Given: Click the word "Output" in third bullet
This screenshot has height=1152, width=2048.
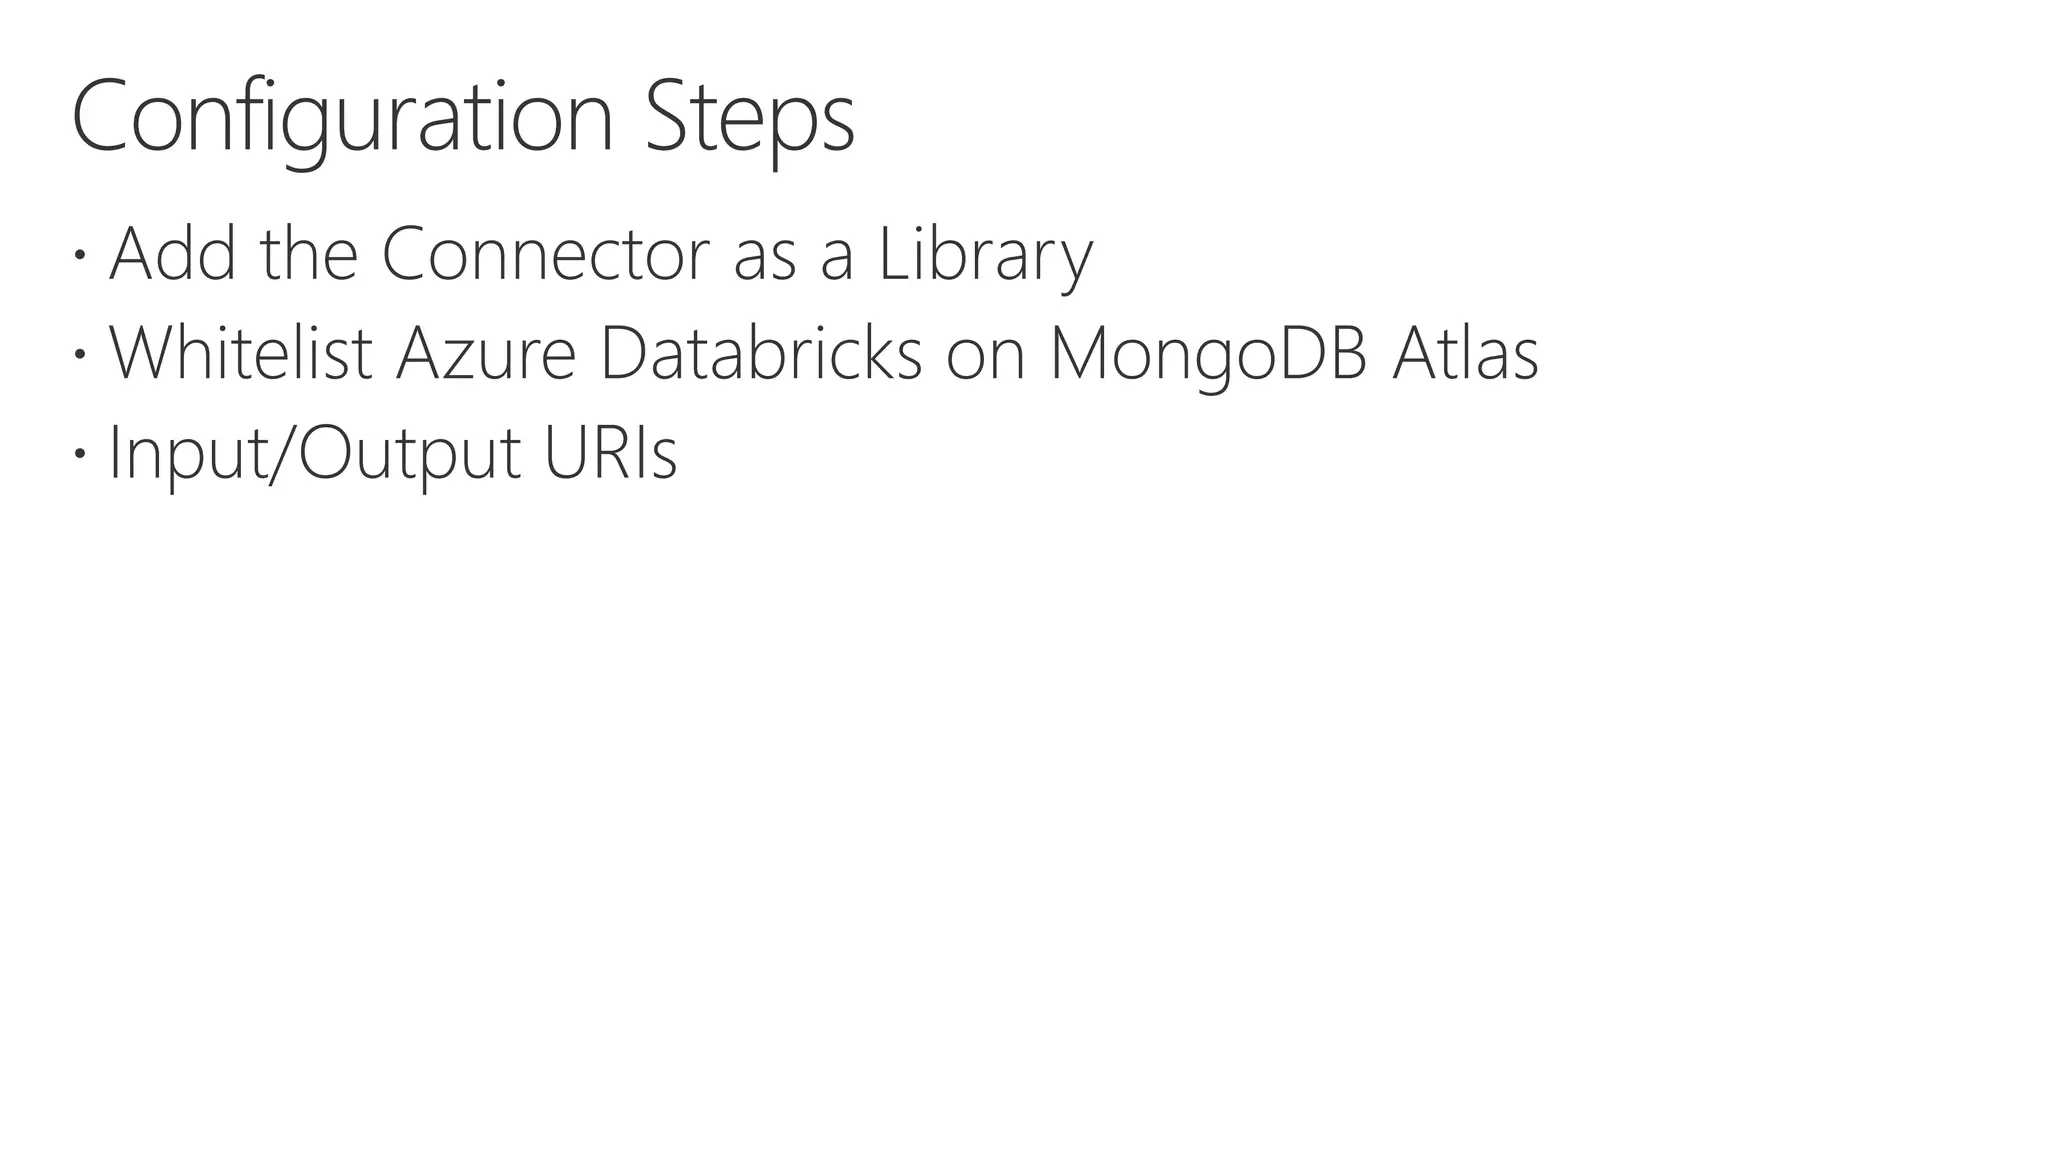Looking at the screenshot, I should [409, 453].
